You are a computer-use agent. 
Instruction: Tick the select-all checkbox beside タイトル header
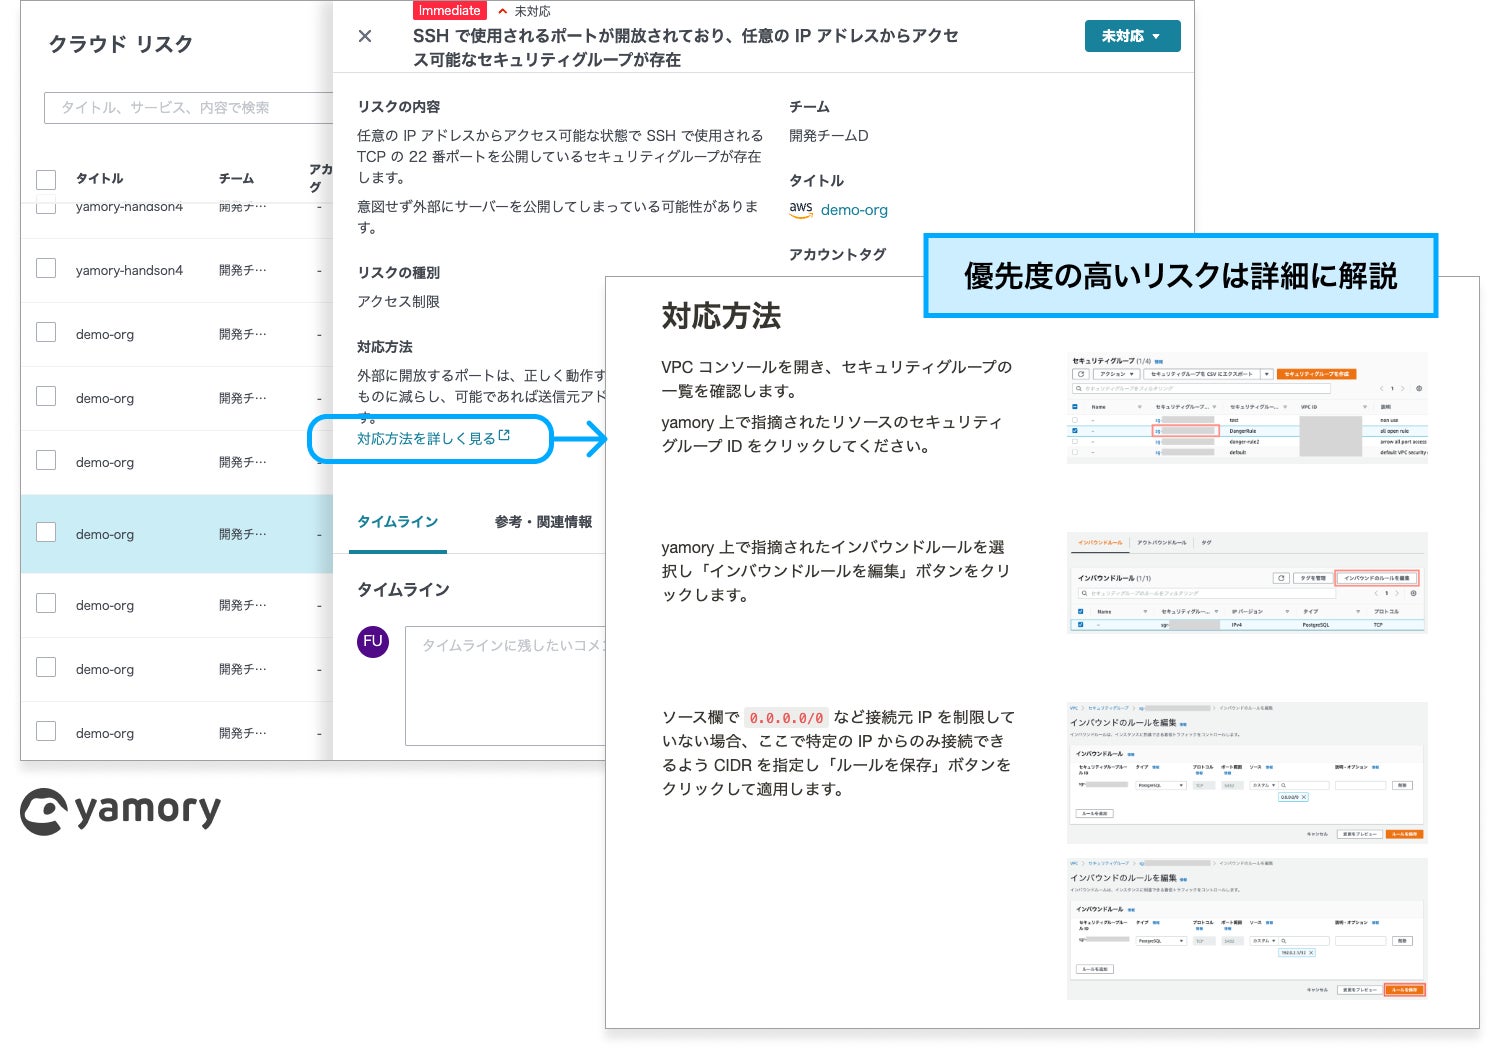coord(46,179)
